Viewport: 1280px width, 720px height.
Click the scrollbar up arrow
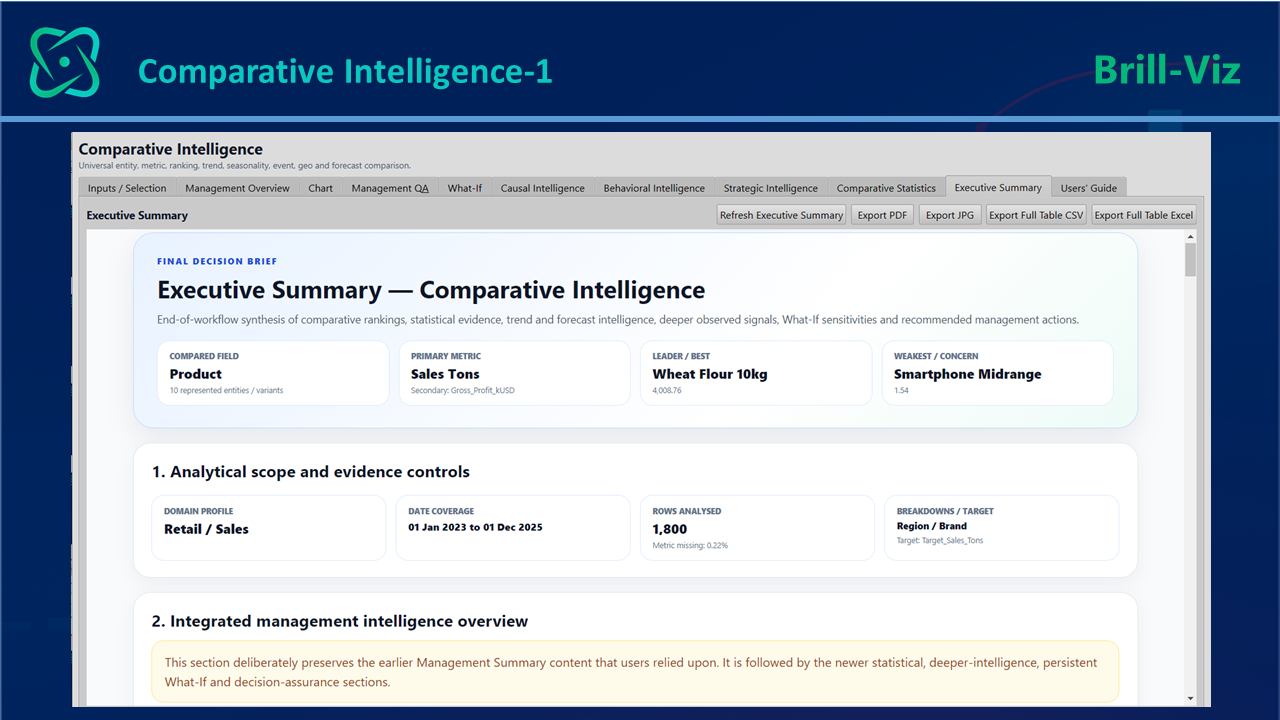[x=1190, y=237]
